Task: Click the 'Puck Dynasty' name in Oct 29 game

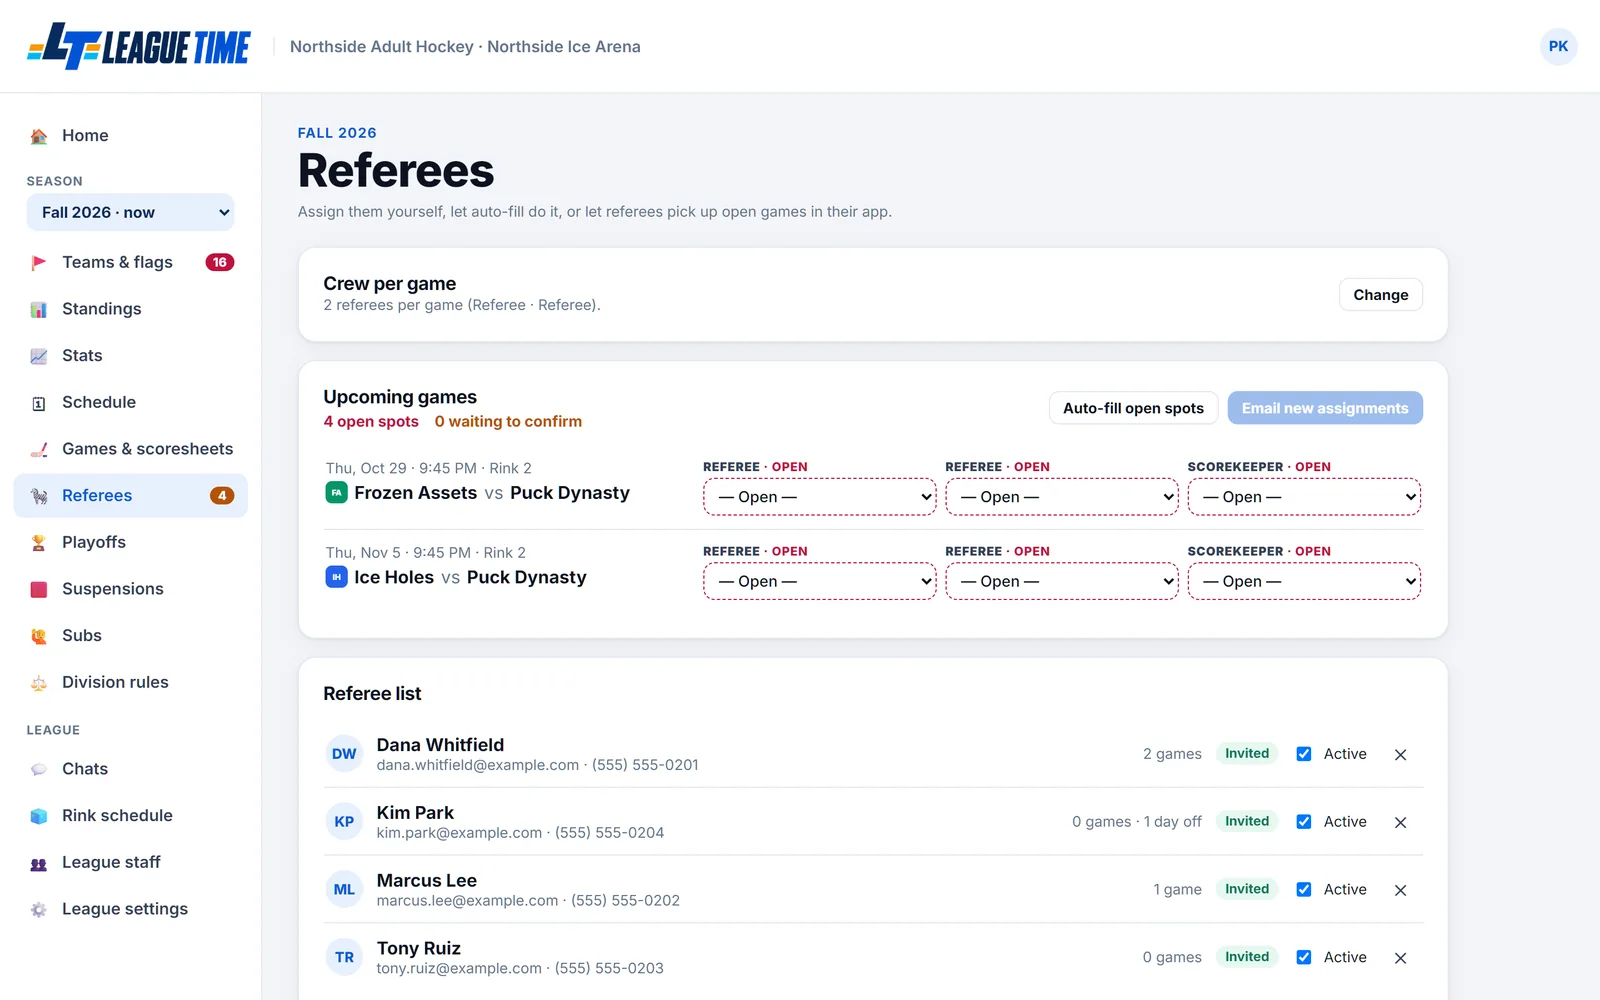Action: click(570, 493)
